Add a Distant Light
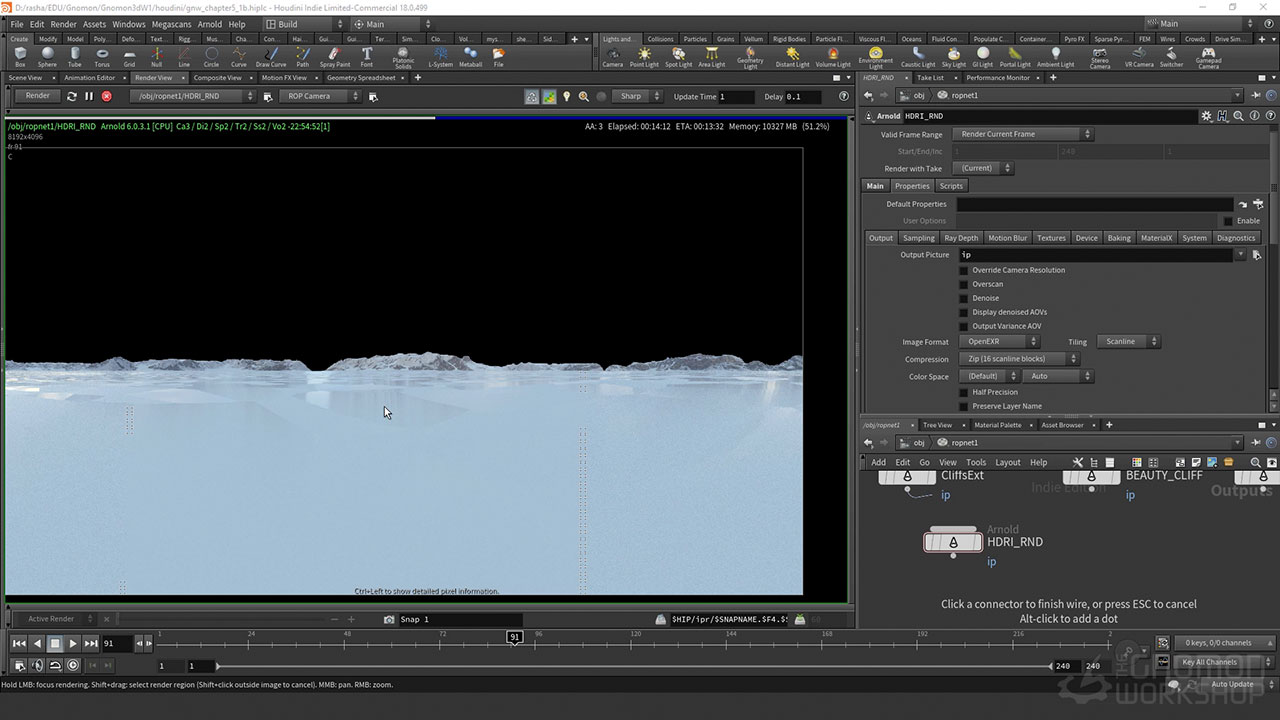Image resolution: width=1280 pixels, height=720 pixels. click(792, 56)
